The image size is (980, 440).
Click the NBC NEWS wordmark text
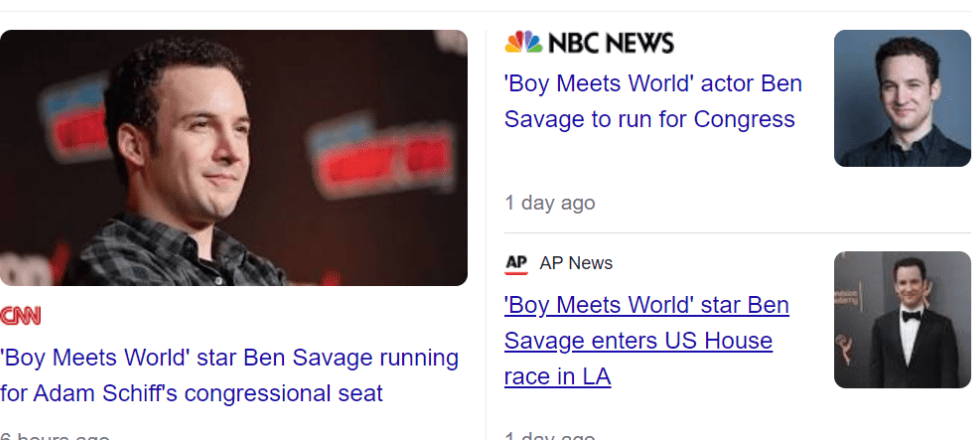click(611, 43)
